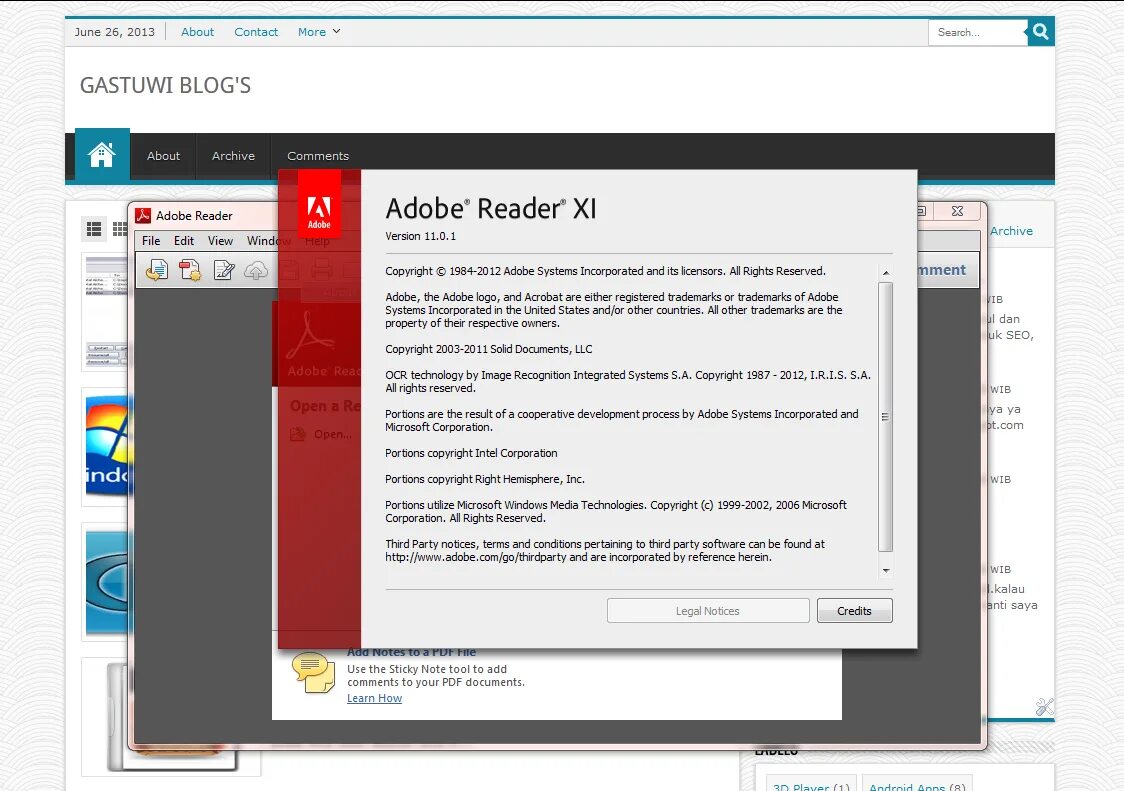
Task: Click the Archive link in right sidebar
Action: tap(1011, 231)
